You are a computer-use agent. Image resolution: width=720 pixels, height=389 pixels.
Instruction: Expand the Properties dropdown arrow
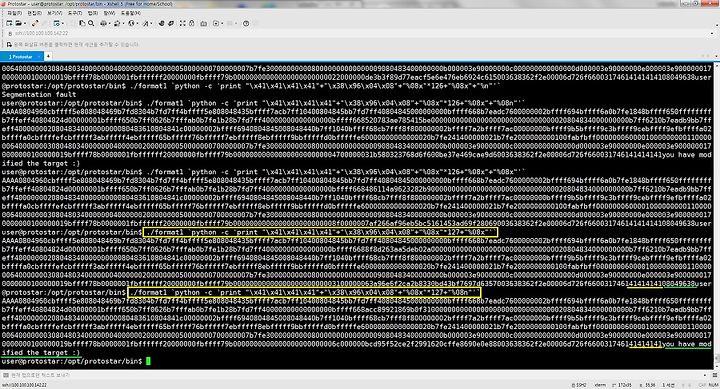pos(62,23)
